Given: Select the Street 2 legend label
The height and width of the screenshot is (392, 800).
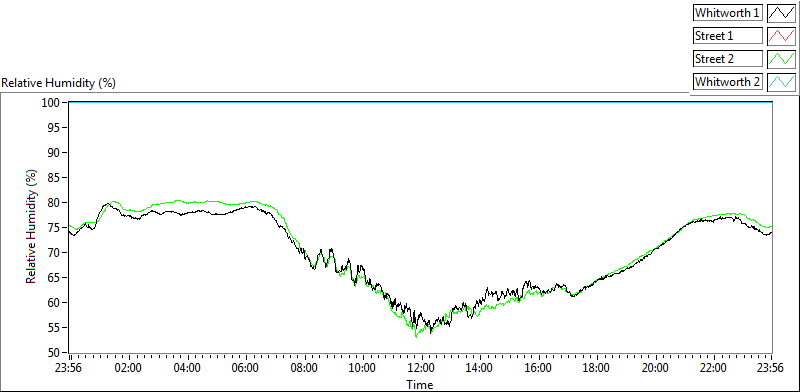Looking at the screenshot, I should 728,59.
